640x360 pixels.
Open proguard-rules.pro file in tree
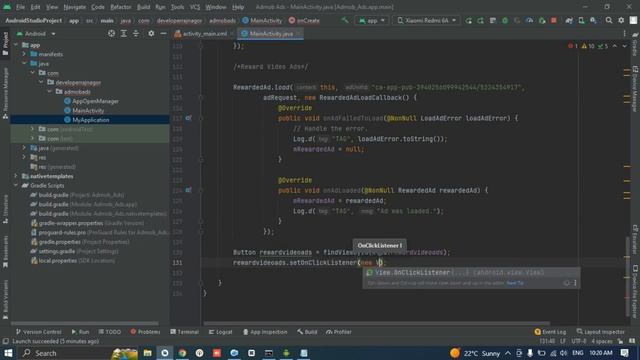(100, 232)
